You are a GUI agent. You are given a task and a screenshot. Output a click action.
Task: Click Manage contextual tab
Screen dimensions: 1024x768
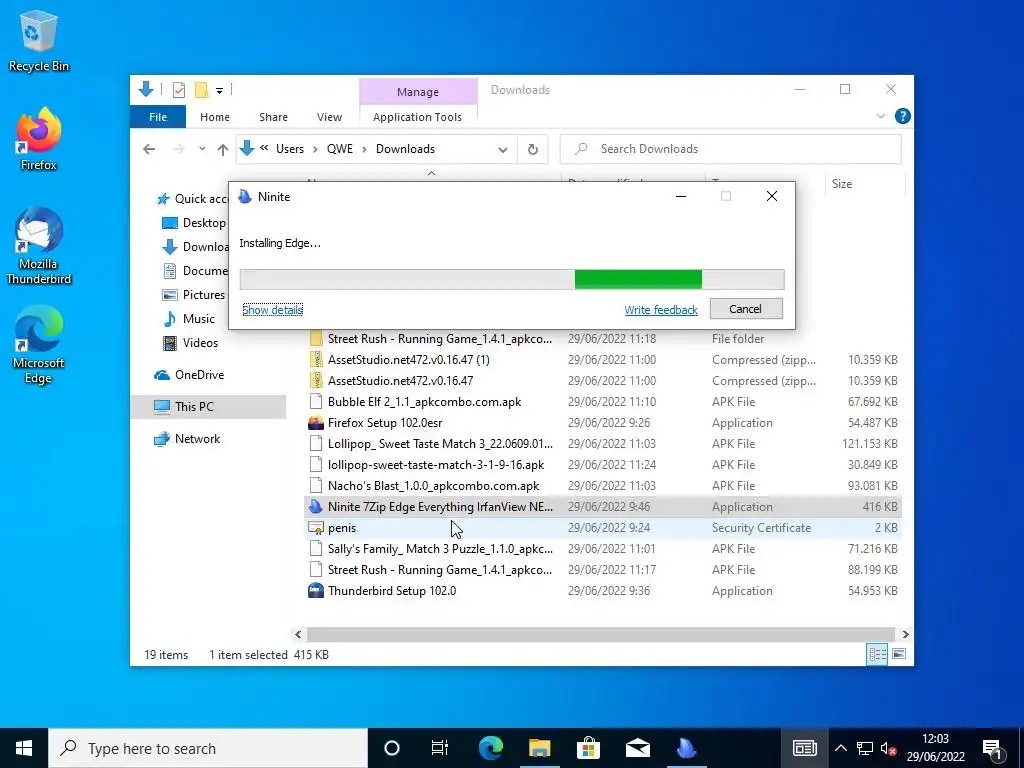[x=418, y=92]
